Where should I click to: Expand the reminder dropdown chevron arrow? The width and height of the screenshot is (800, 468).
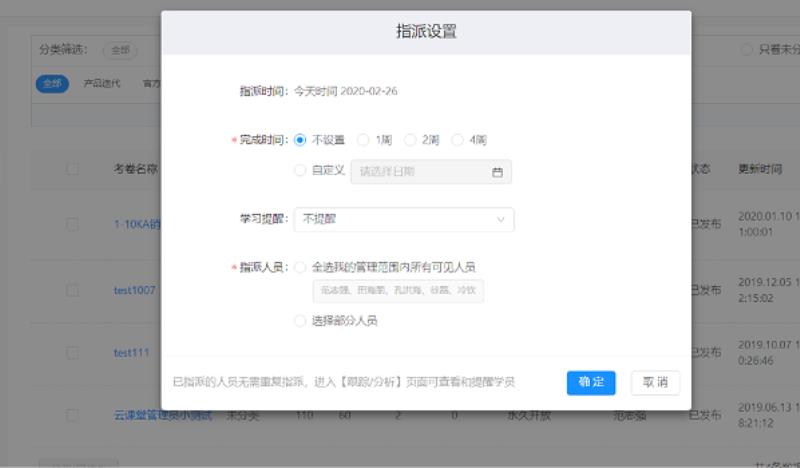click(501, 219)
